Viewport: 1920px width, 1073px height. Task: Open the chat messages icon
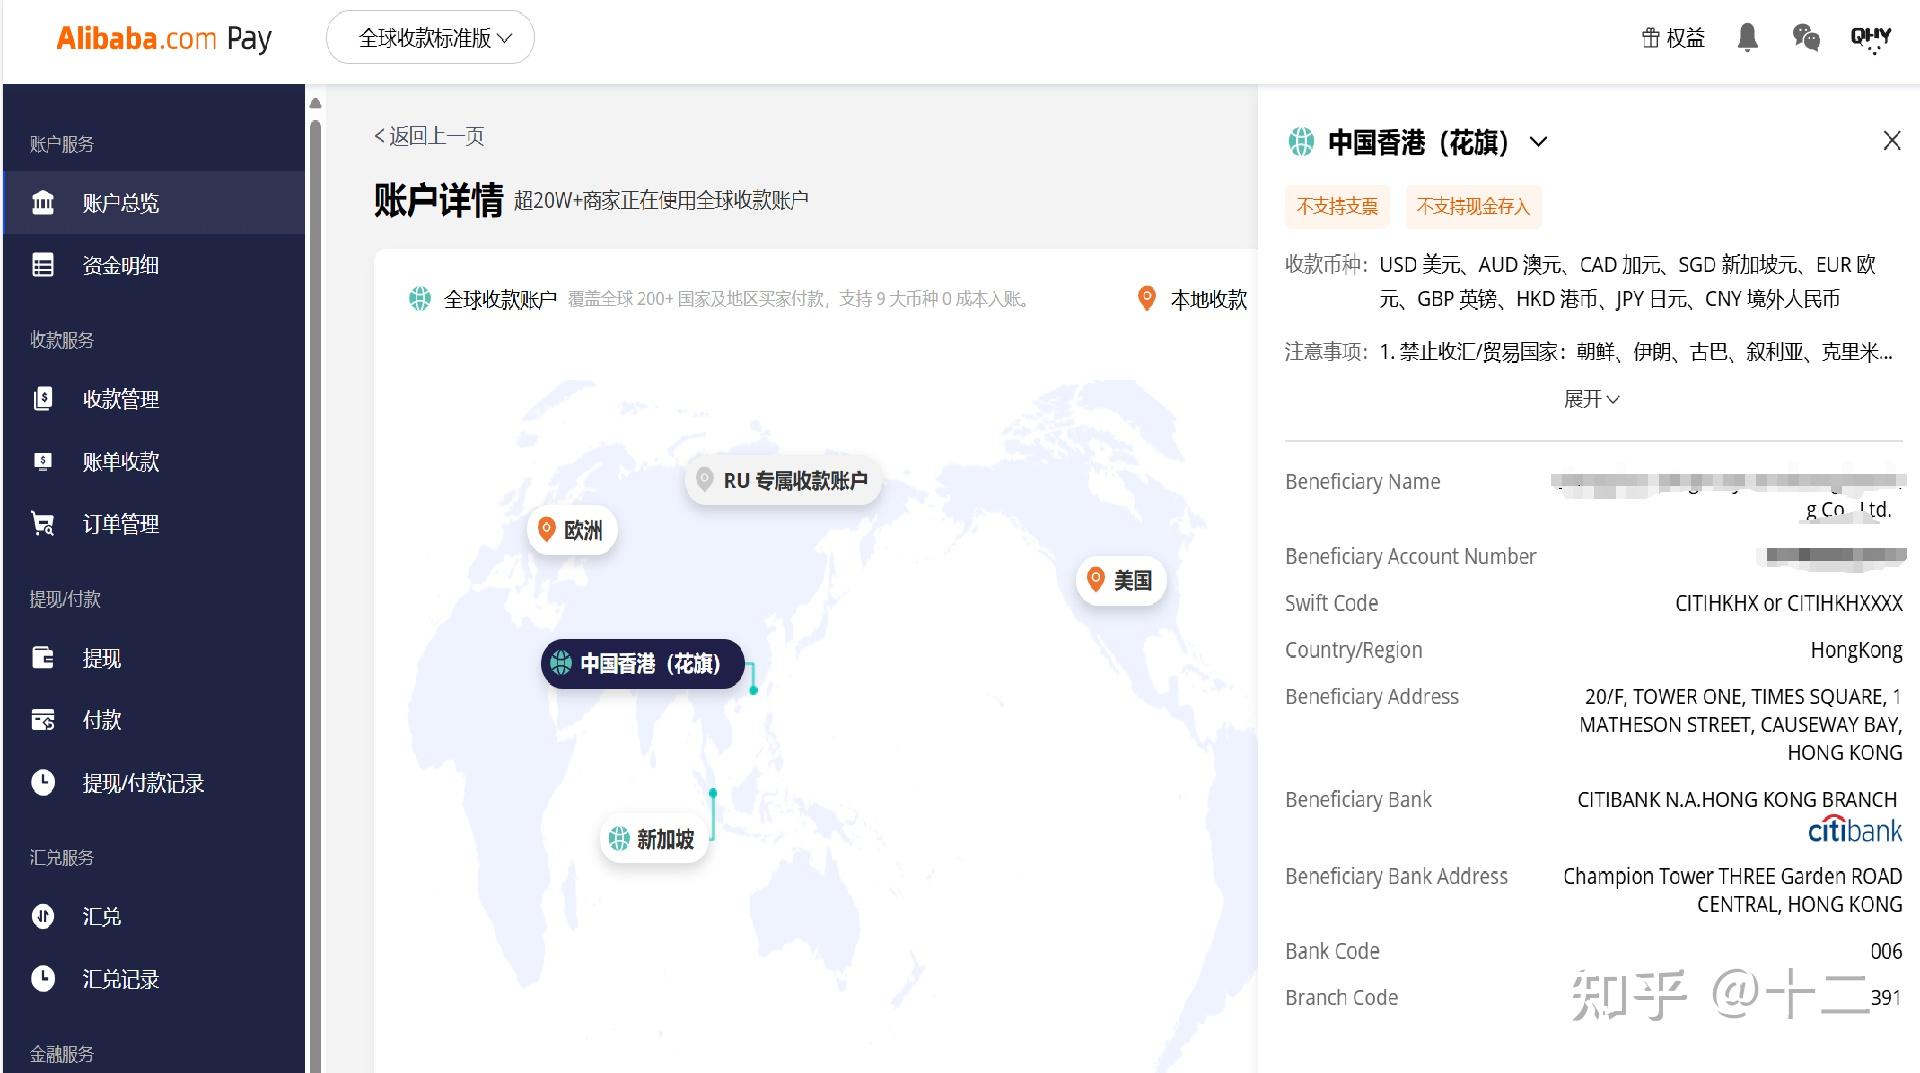pos(1805,37)
